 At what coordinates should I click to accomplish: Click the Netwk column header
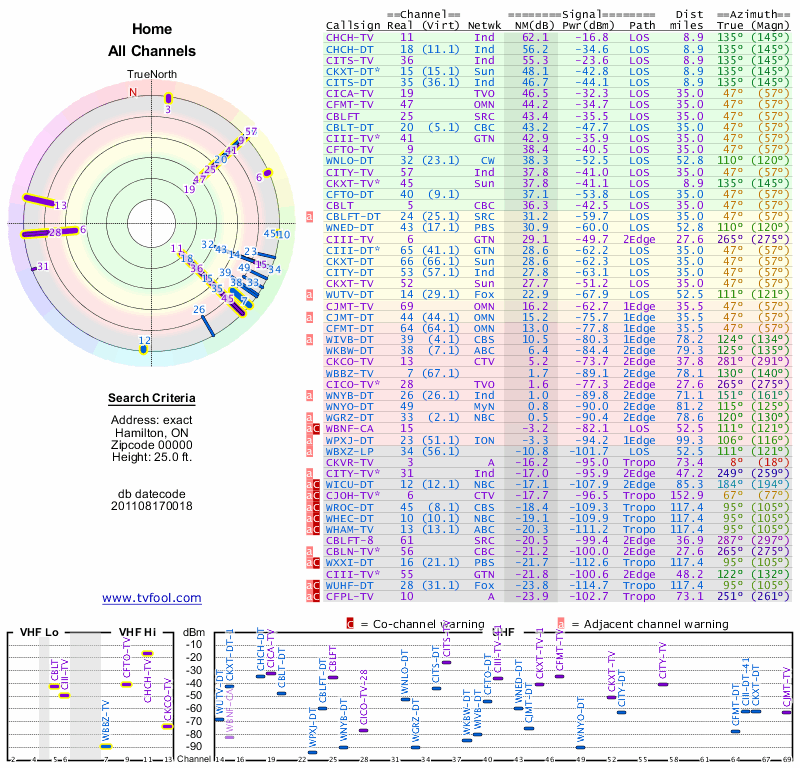[x=484, y=26]
